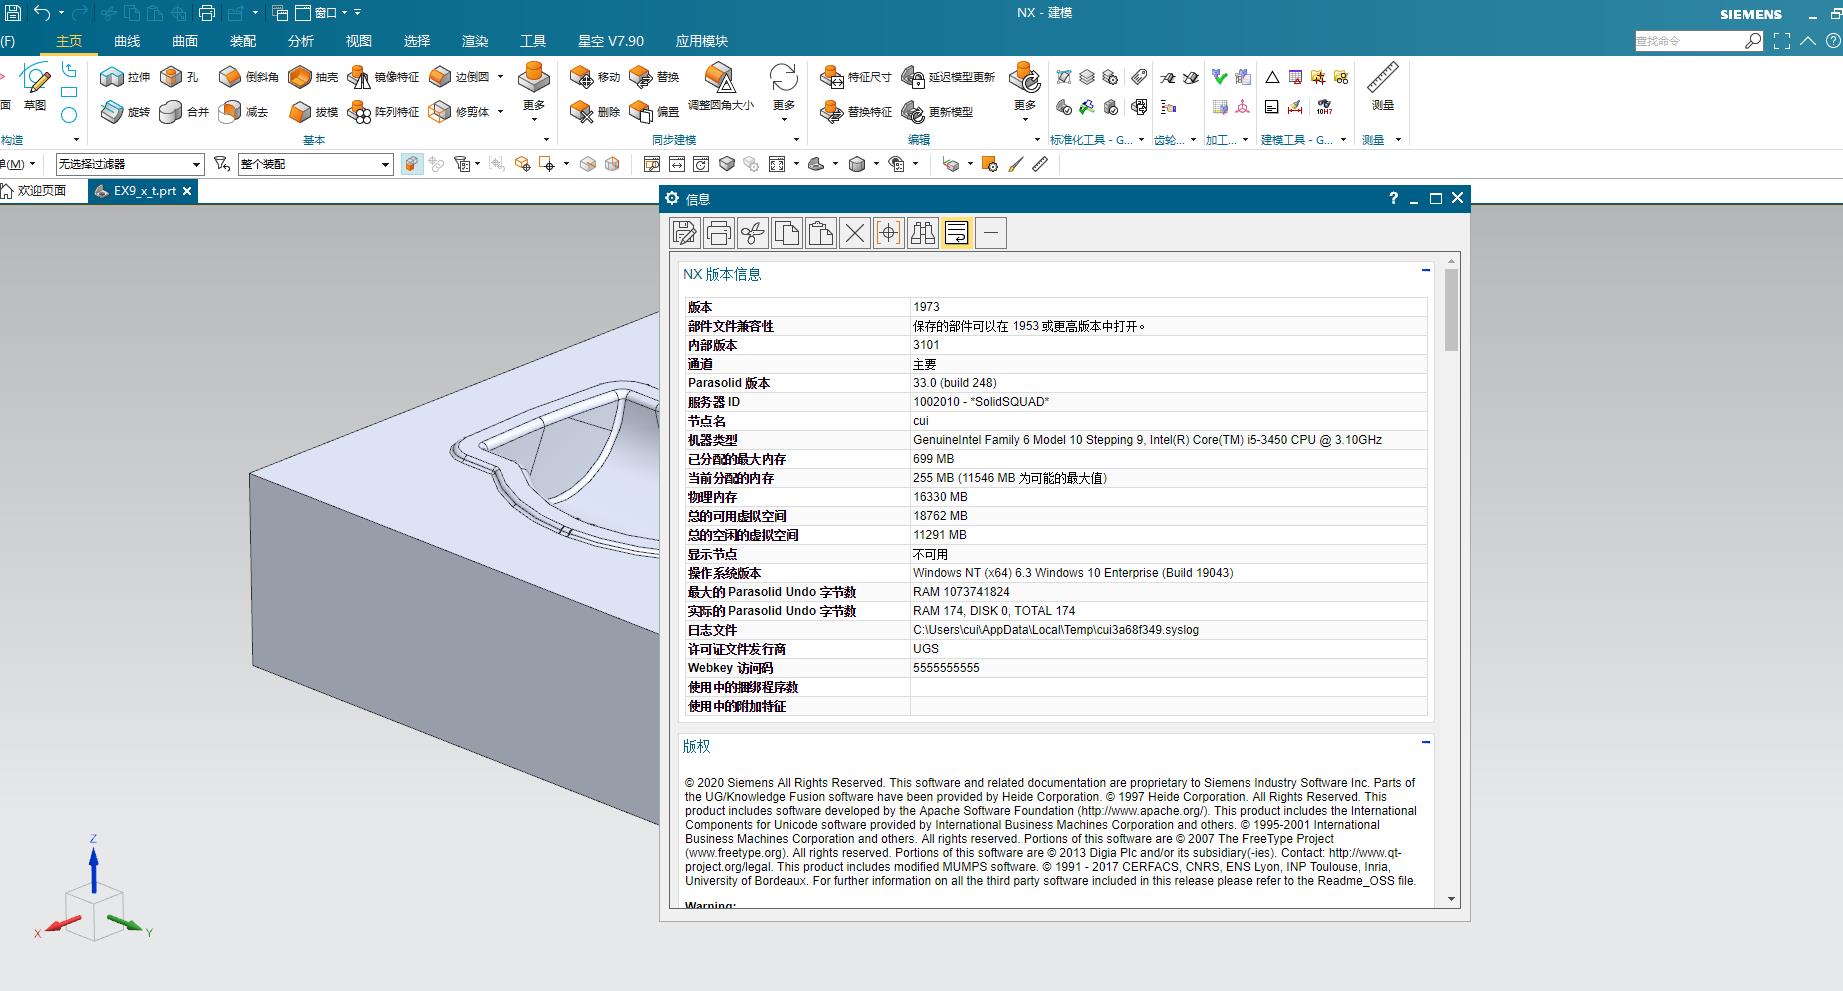
Task: Collapse the NX 版本信息 section
Action: pyautogui.click(x=1426, y=270)
